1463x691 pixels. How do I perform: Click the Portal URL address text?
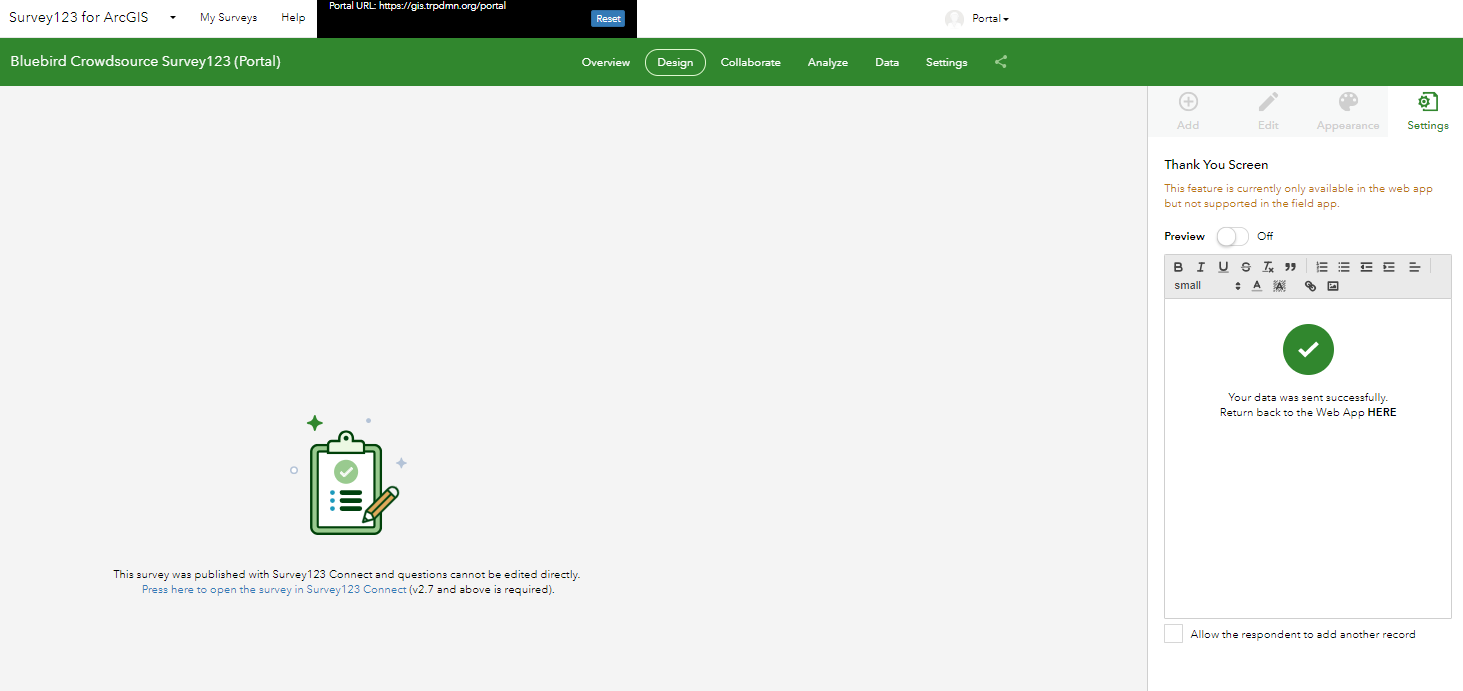click(x=443, y=6)
